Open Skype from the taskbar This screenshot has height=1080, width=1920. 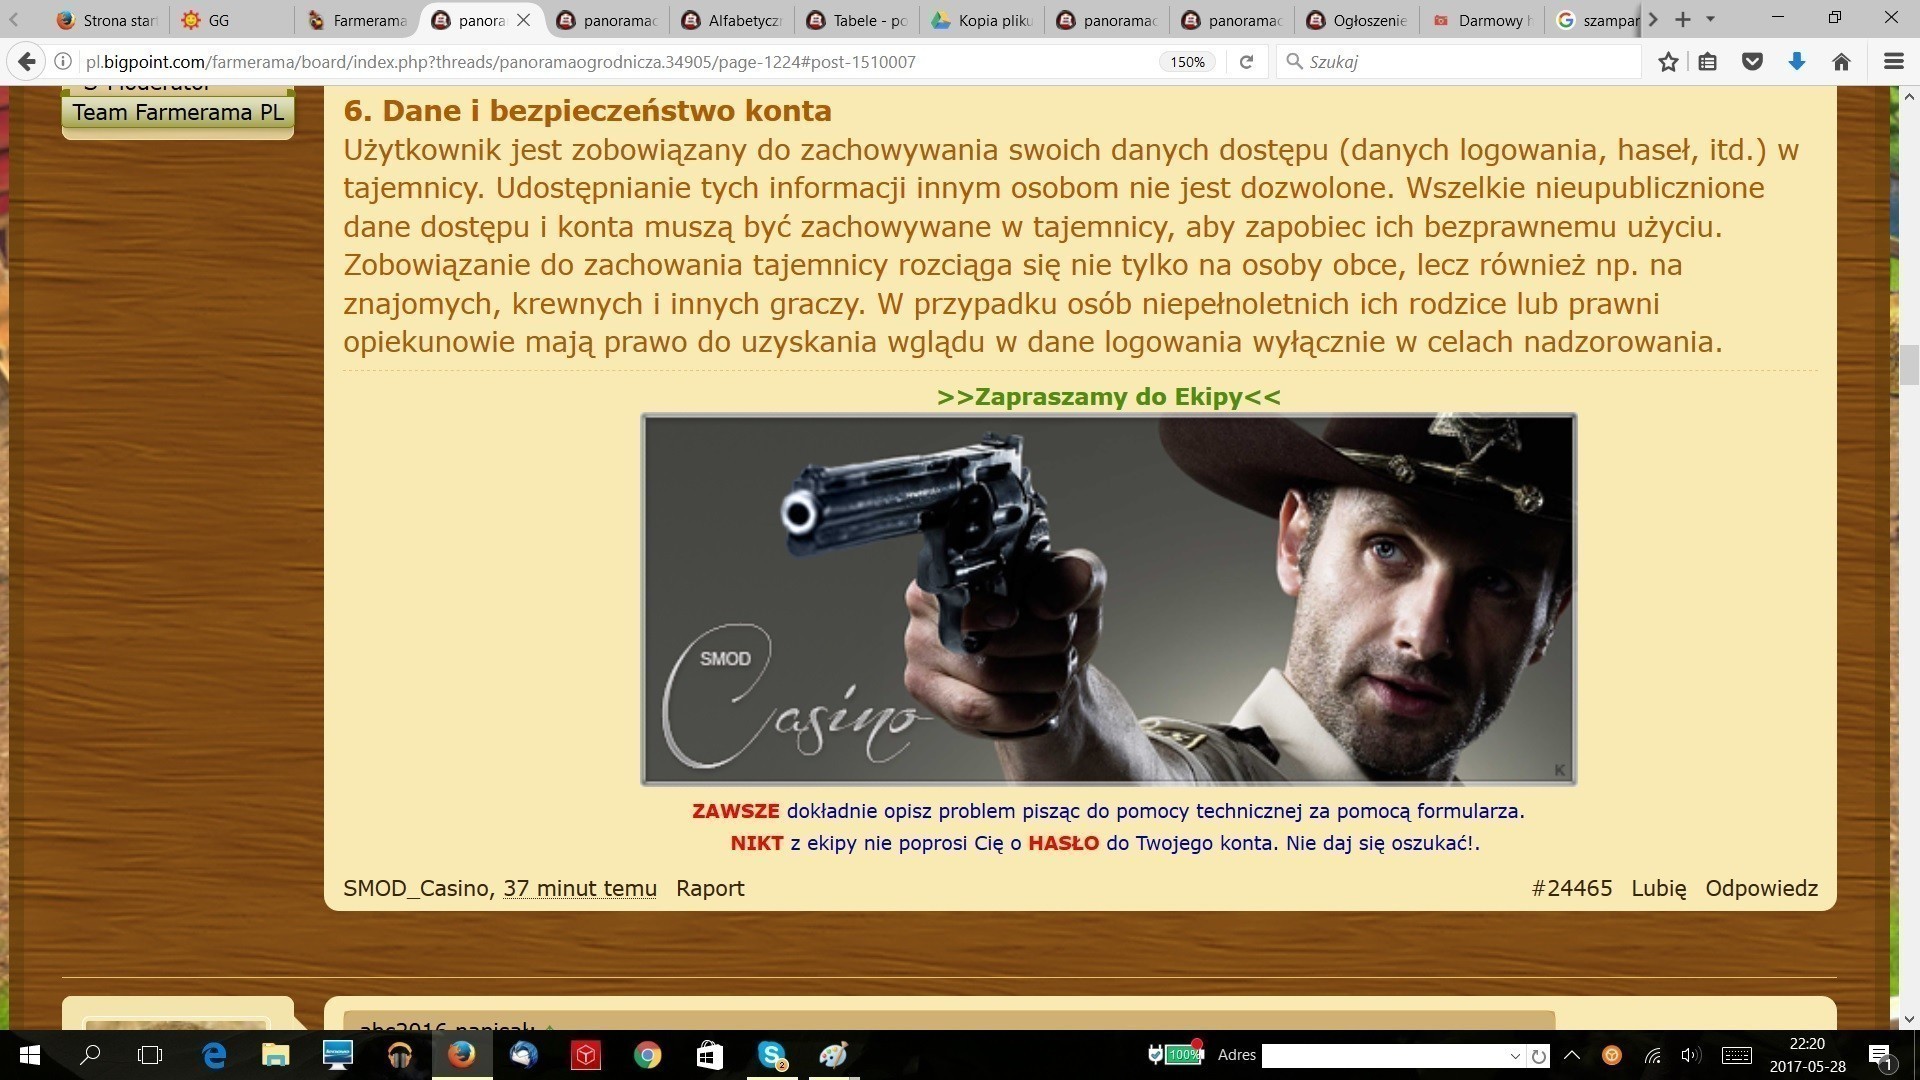click(x=771, y=1055)
